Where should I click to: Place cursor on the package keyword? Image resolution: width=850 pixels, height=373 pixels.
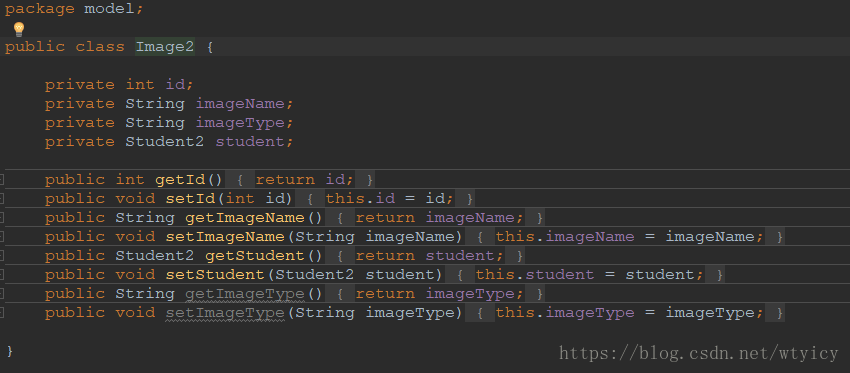[x=40, y=9]
